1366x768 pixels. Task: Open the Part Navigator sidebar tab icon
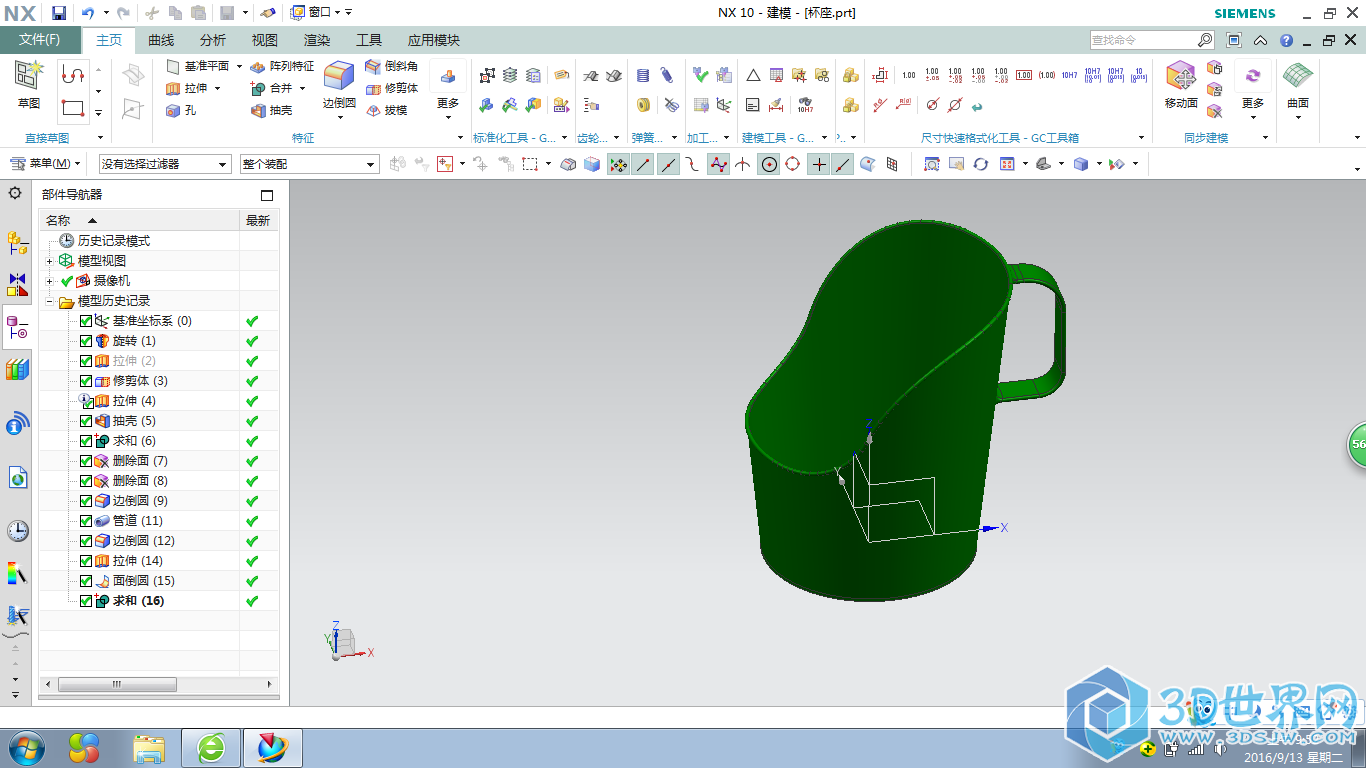pyautogui.click(x=17, y=329)
